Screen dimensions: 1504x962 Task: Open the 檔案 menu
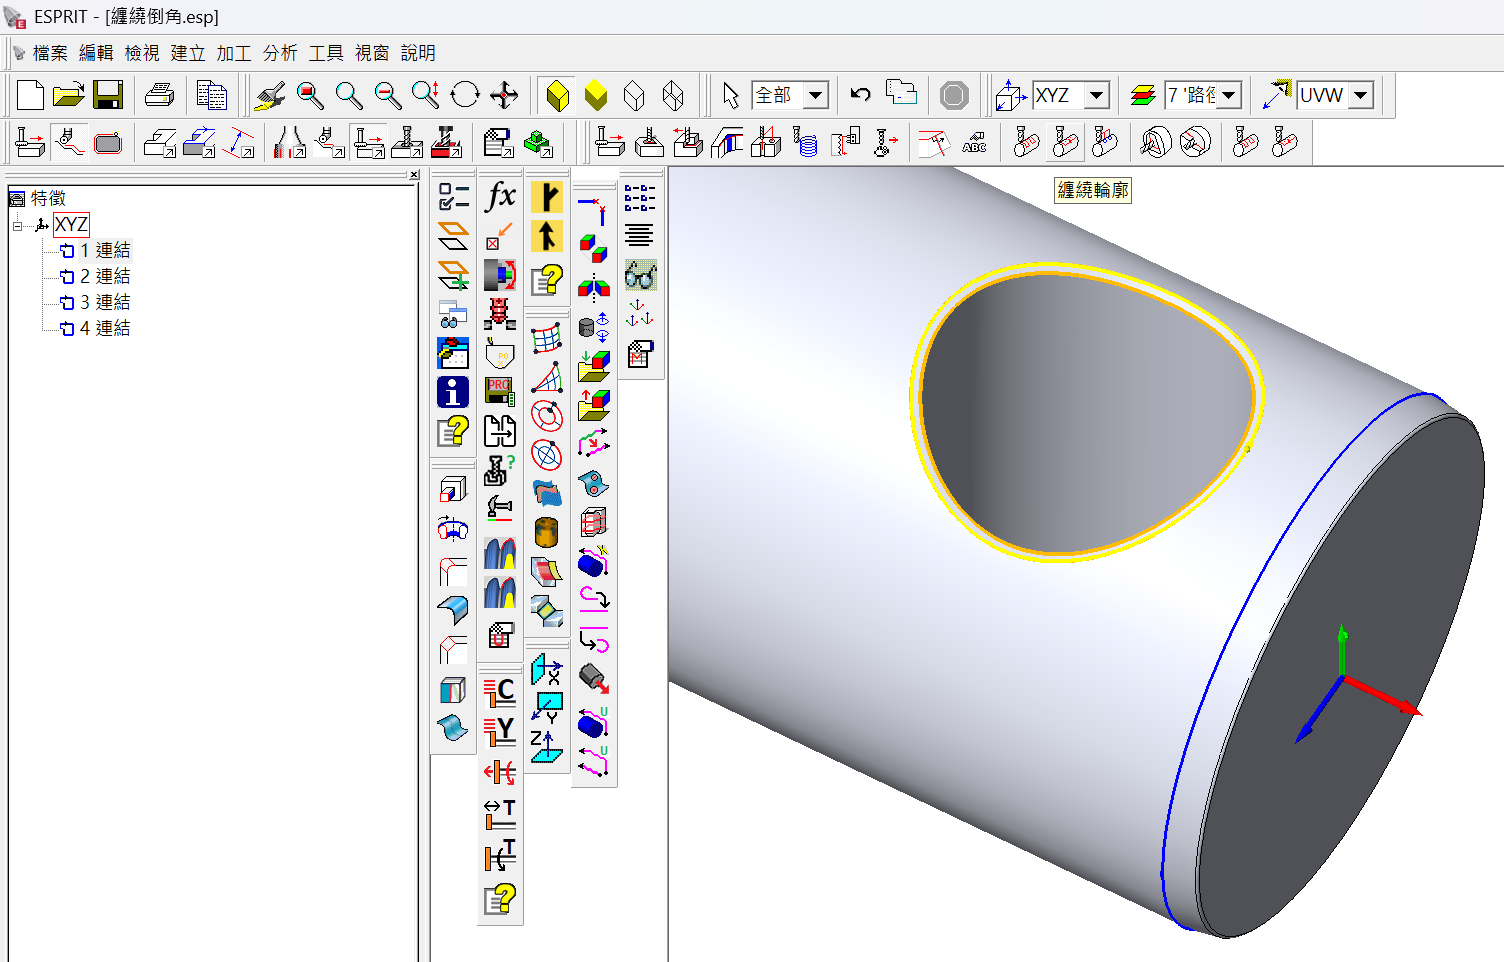pyautogui.click(x=50, y=53)
